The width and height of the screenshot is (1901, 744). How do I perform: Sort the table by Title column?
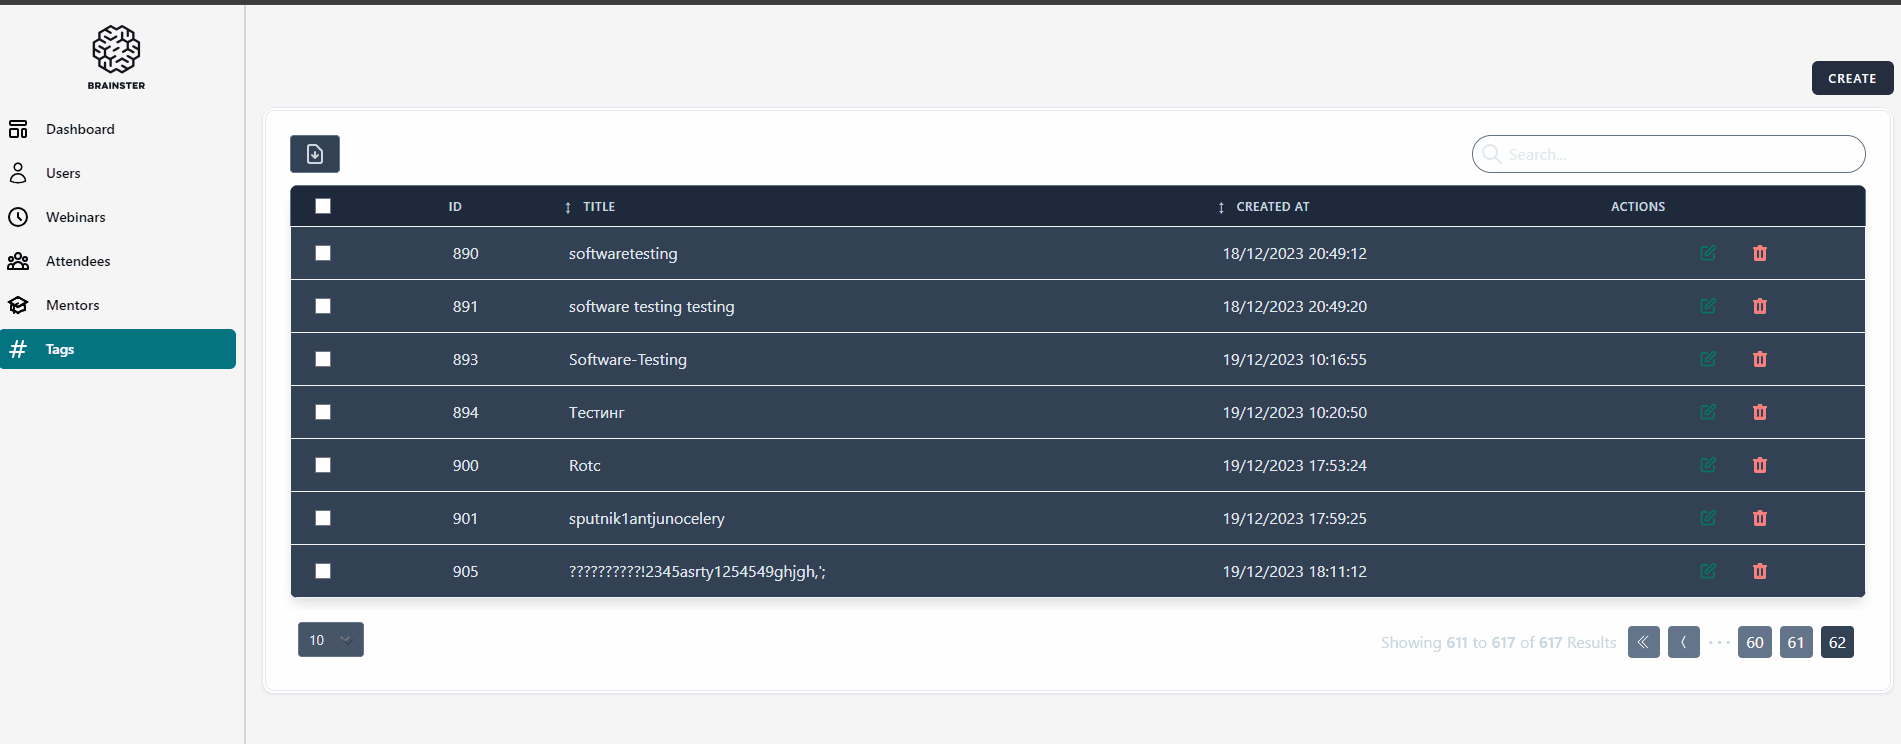pos(598,207)
